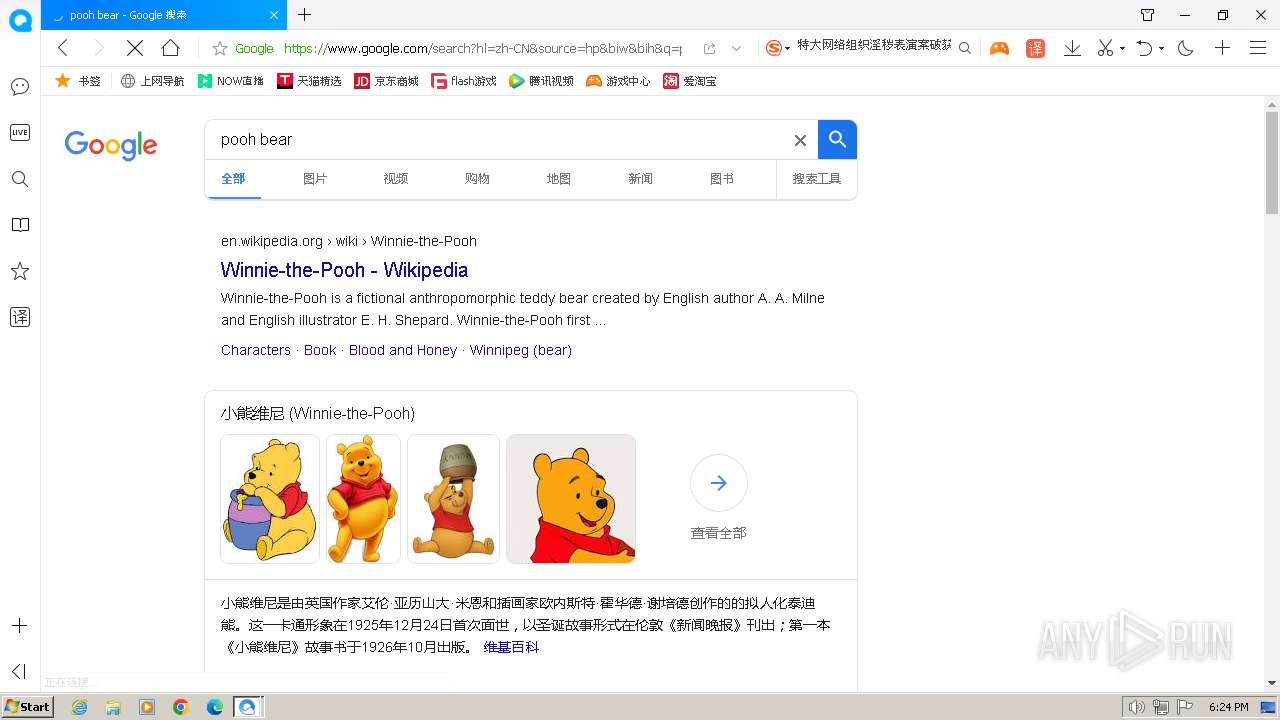Viewport: 1280px width, 720px height.
Task: Open the 游戏中心 bookmark
Action: [x=618, y=81]
